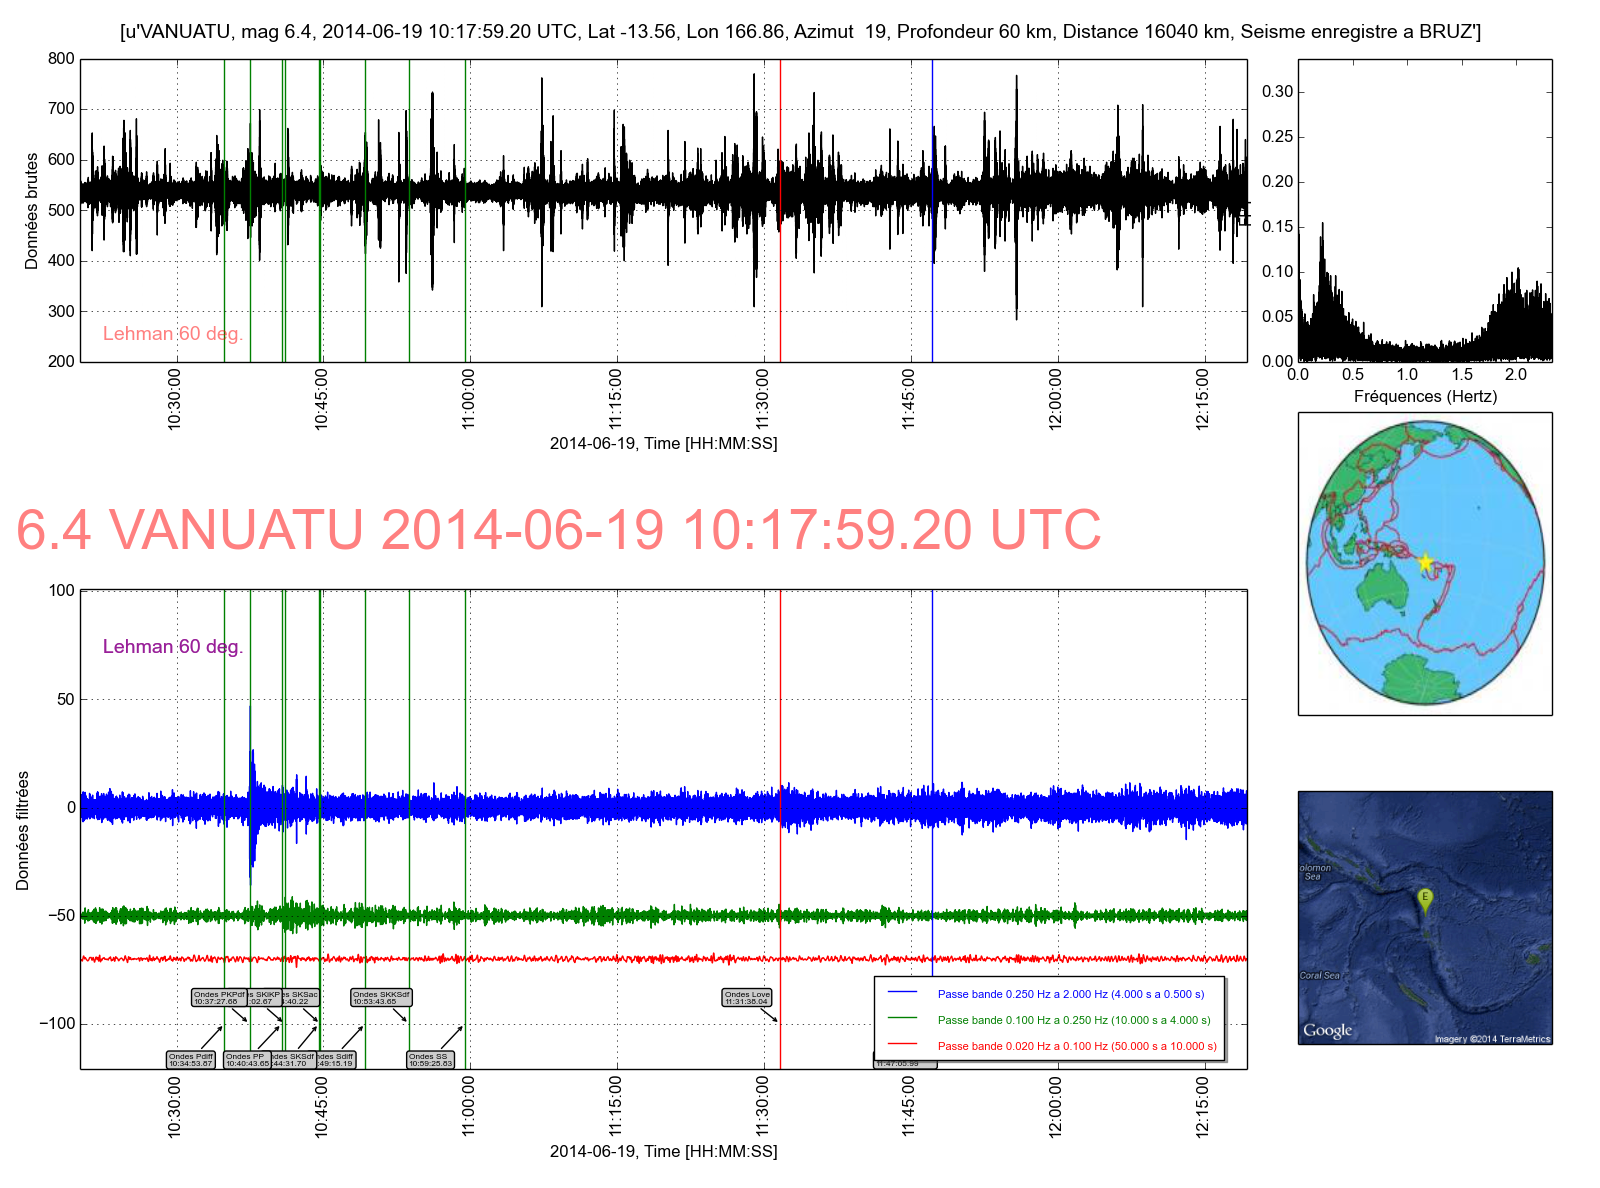Click the purple Lehman 60 deg. label in filtered plot
The image size is (1600, 1188).
[x=173, y=647]
